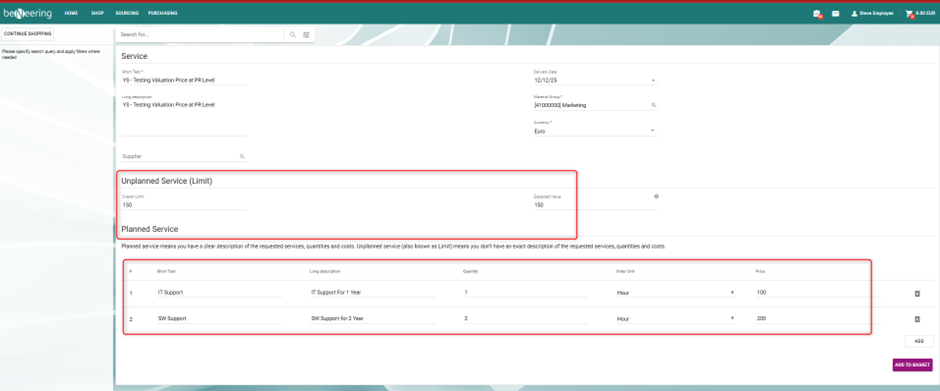
Task: Delete the SW Support service row
Action: [x=917, y=319]
